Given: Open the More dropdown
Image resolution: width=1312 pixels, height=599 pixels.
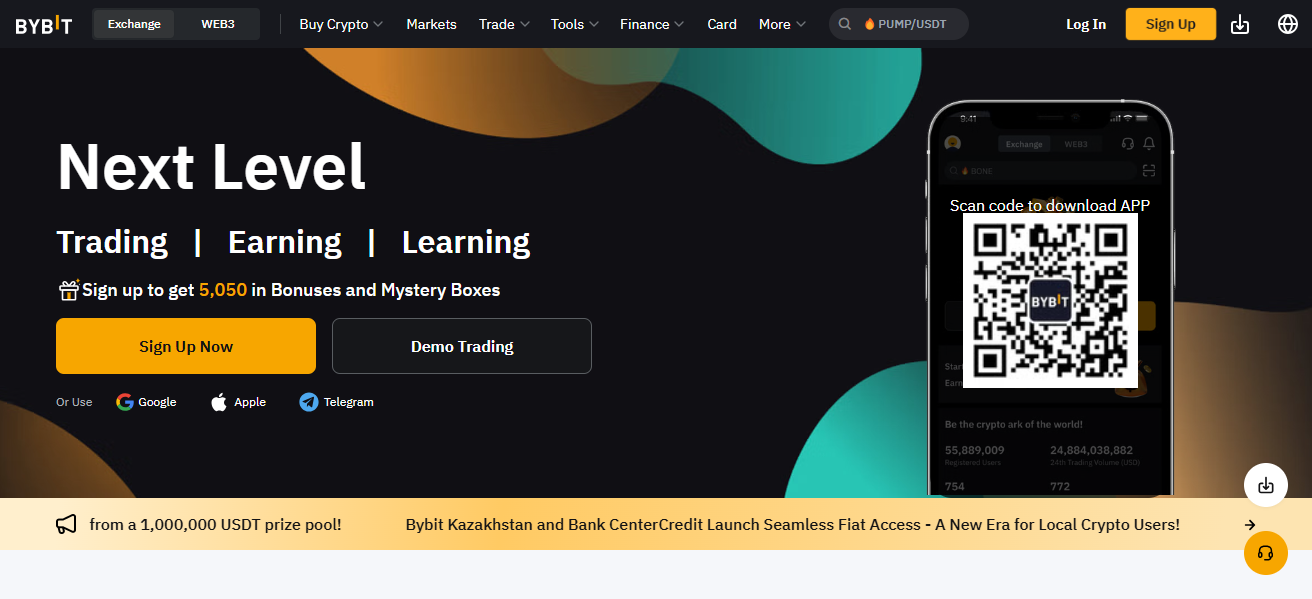Looking at the screenshot, I should pyautogui.click(x=782, y=24).
